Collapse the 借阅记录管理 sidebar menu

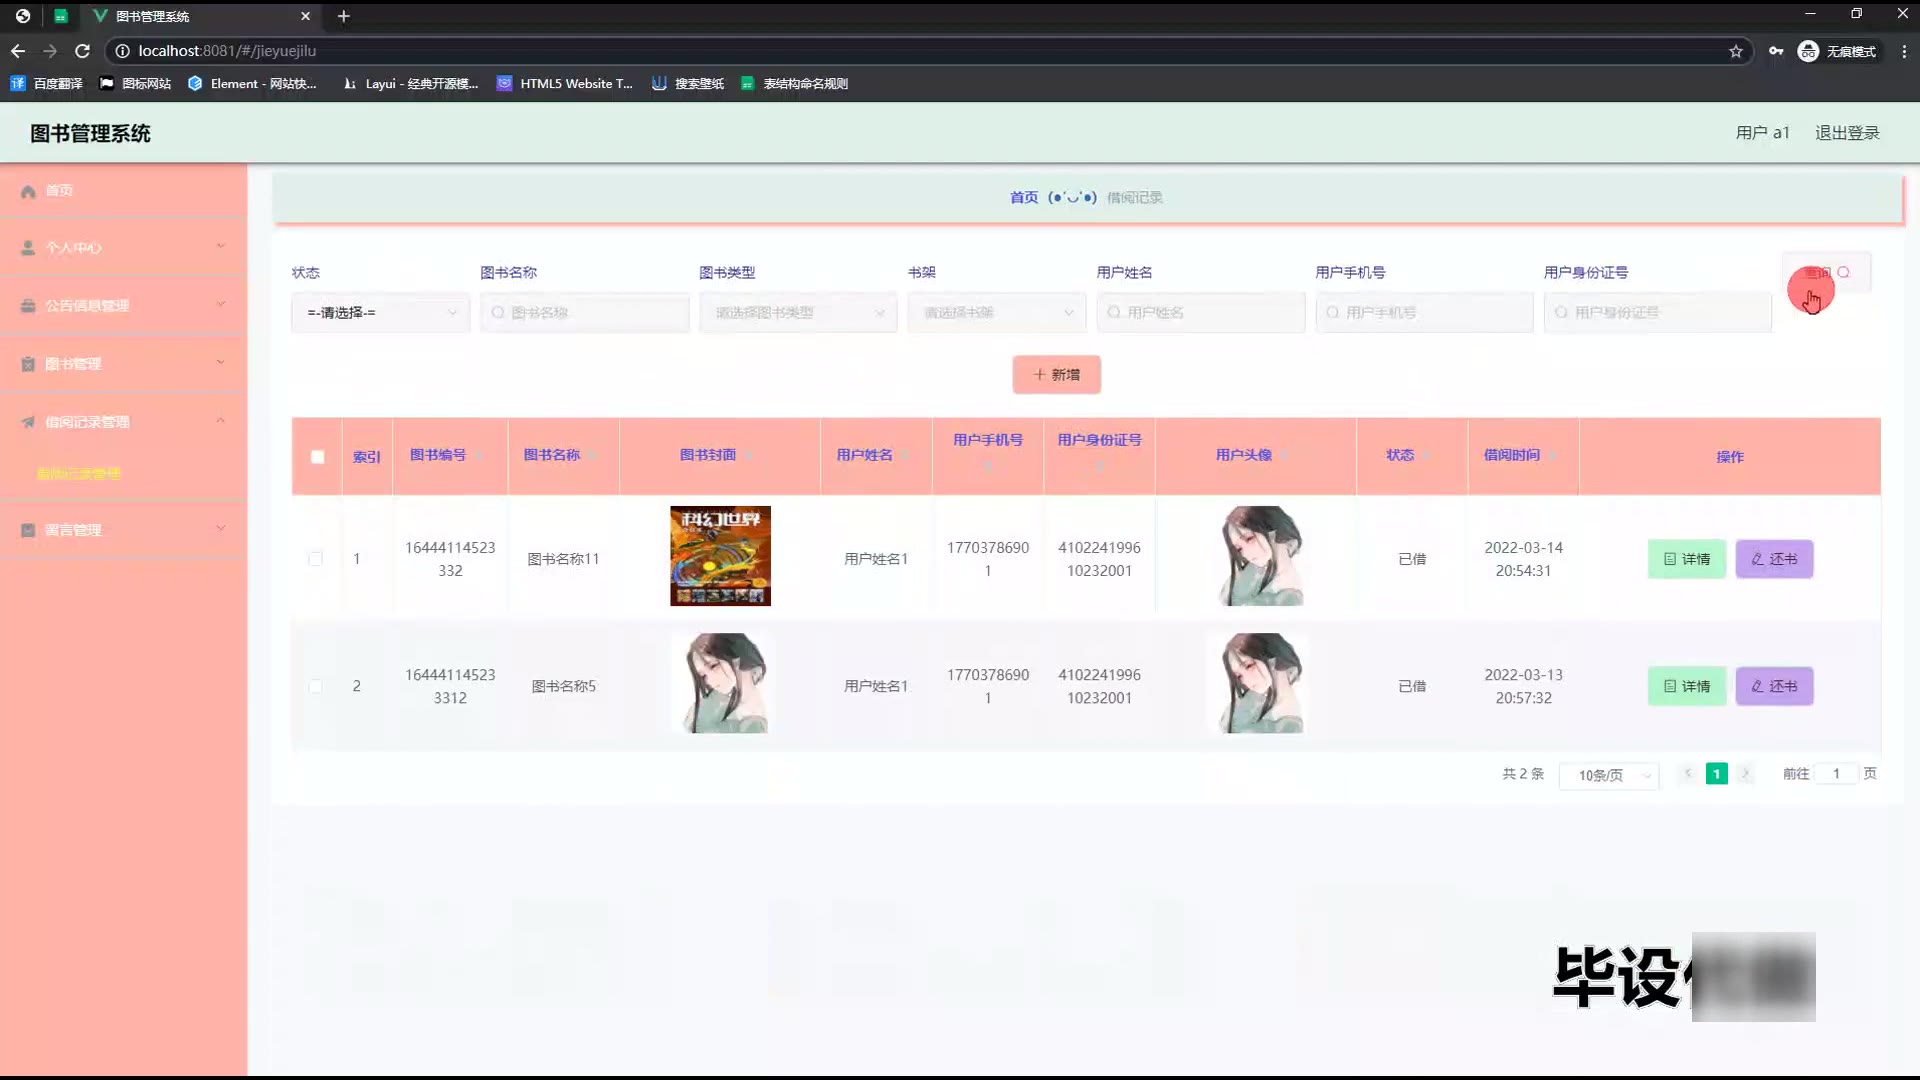pyautogui.click(x=123, y=422)
